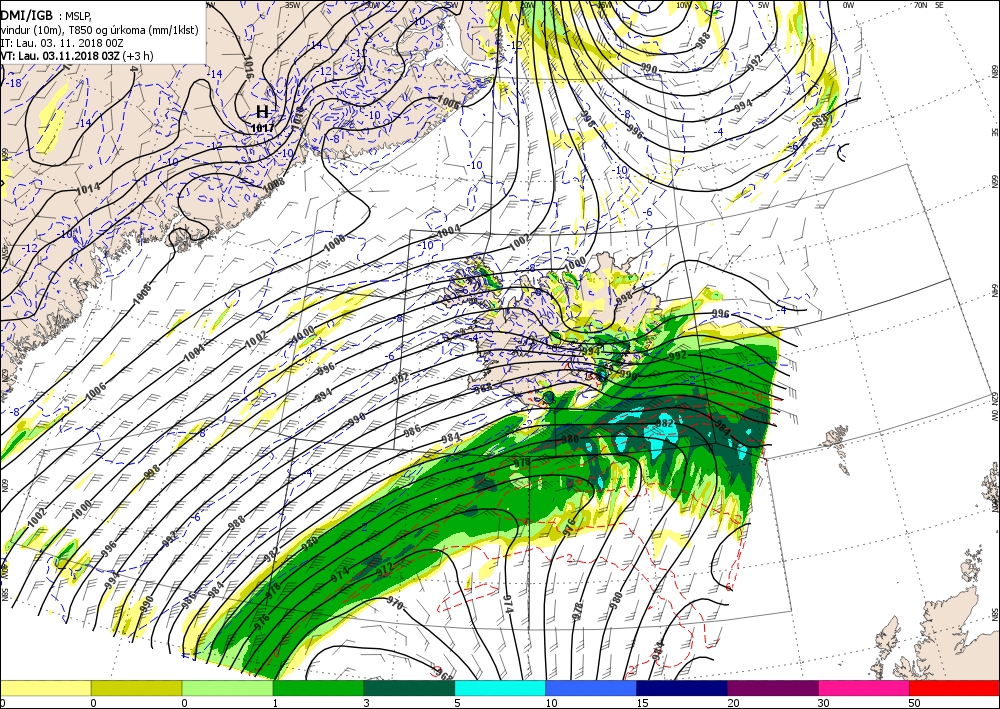Image resolution: width=1000 pixels, height=709 pixels.
Task: Click the 'VT: Lau. 03.11.2018 03Z (+3 h)' line
Action: tap(77, 55)
